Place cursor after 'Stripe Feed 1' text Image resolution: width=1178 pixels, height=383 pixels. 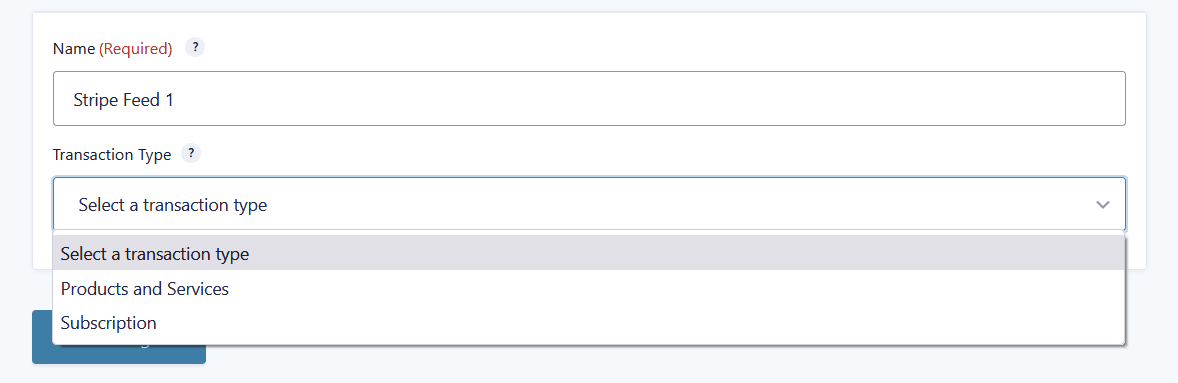click(x=176, y=99)
